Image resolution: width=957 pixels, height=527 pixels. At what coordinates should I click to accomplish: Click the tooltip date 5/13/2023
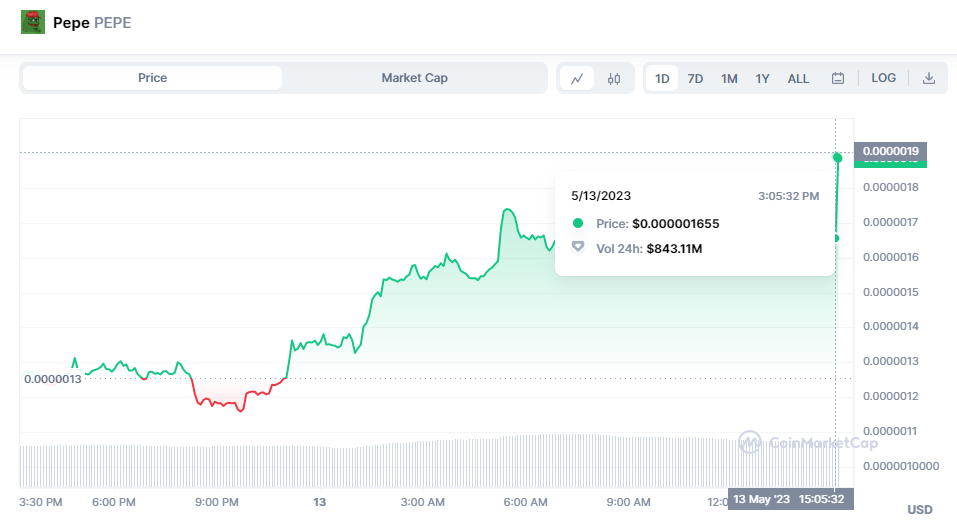[601, 196]
